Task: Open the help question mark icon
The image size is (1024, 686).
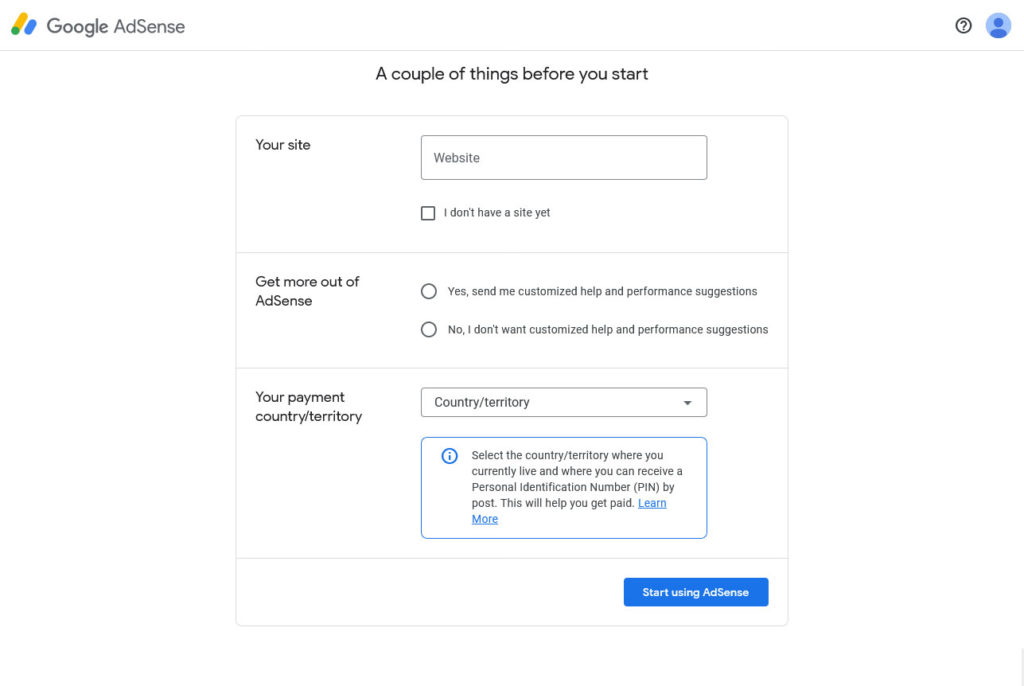Action: (963, 25)
